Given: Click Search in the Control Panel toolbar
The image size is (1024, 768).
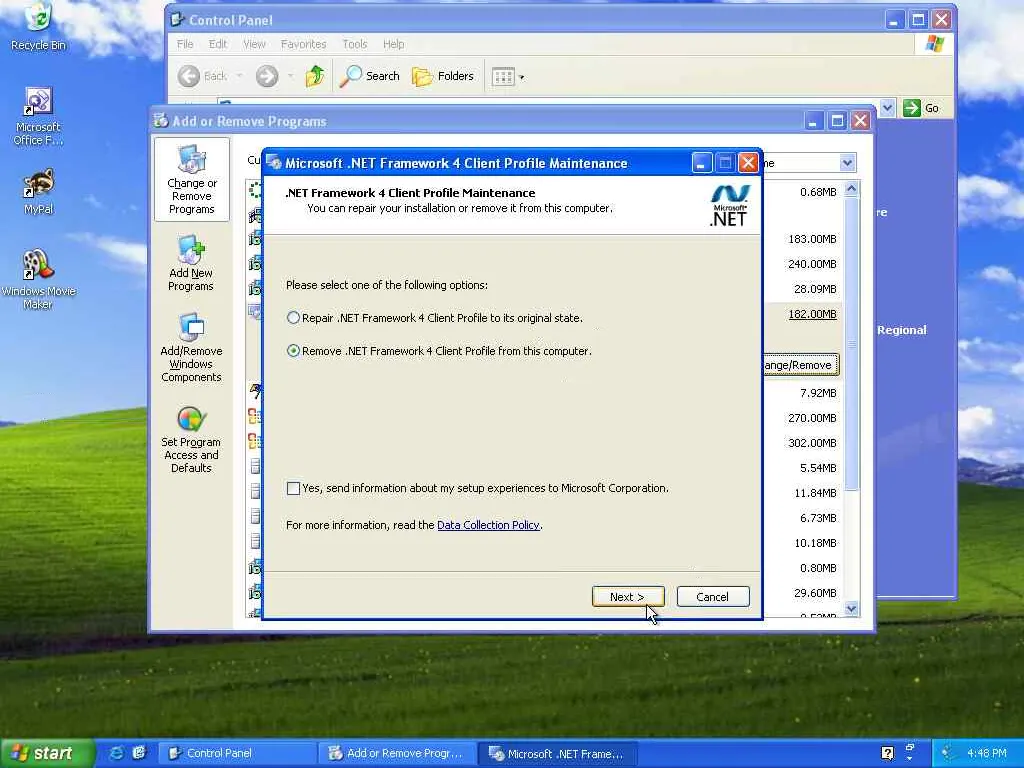Looking at the screenshot, I should click(370, 76).
